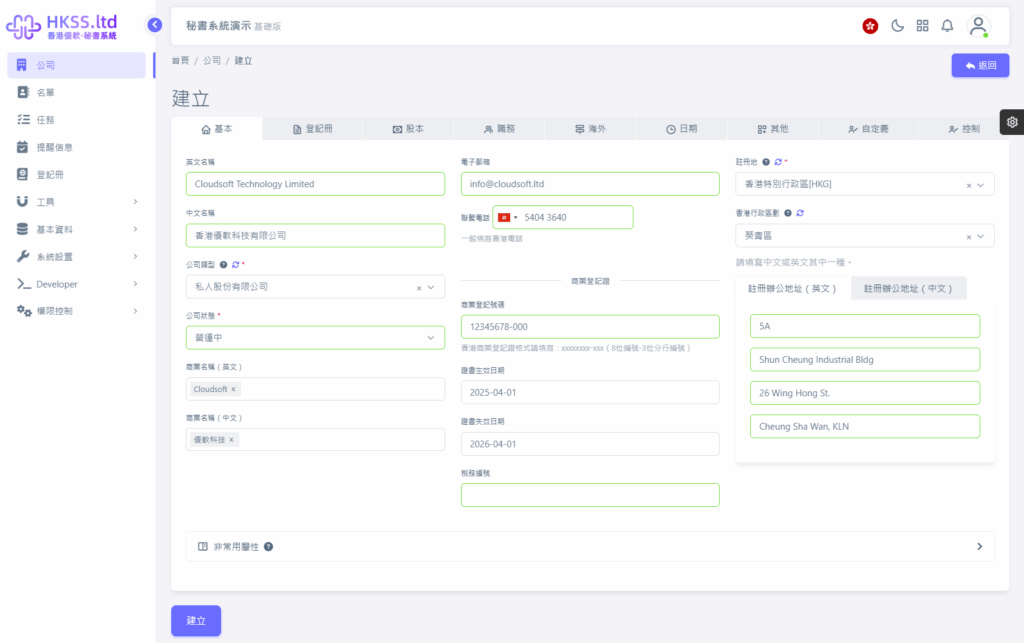Switch to the 控制 tab
Viewport: 1024px width, 643px height.
click(x=964, y=129)
